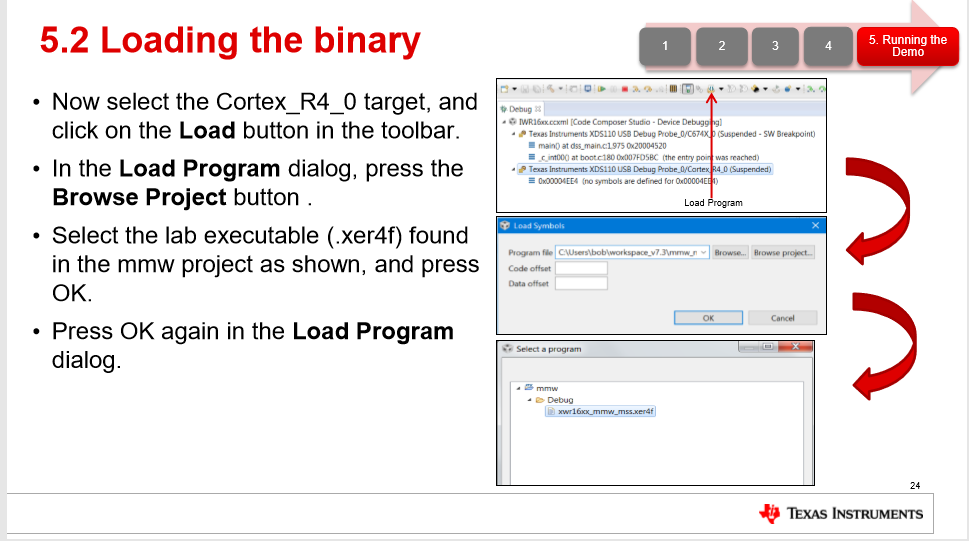Viewport: 969px width, 541px height.
Task: Select the main() at dss_main.c stack frame
Action: click(x=598, y=146)
